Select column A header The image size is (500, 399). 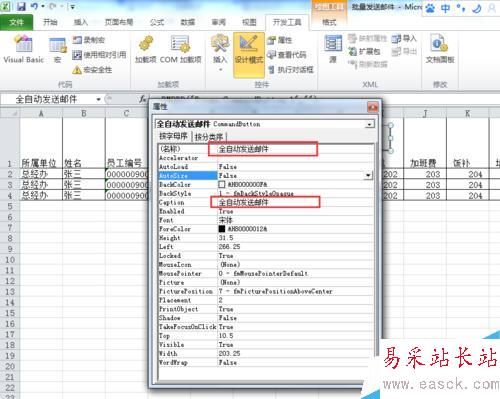coord(41,113)
